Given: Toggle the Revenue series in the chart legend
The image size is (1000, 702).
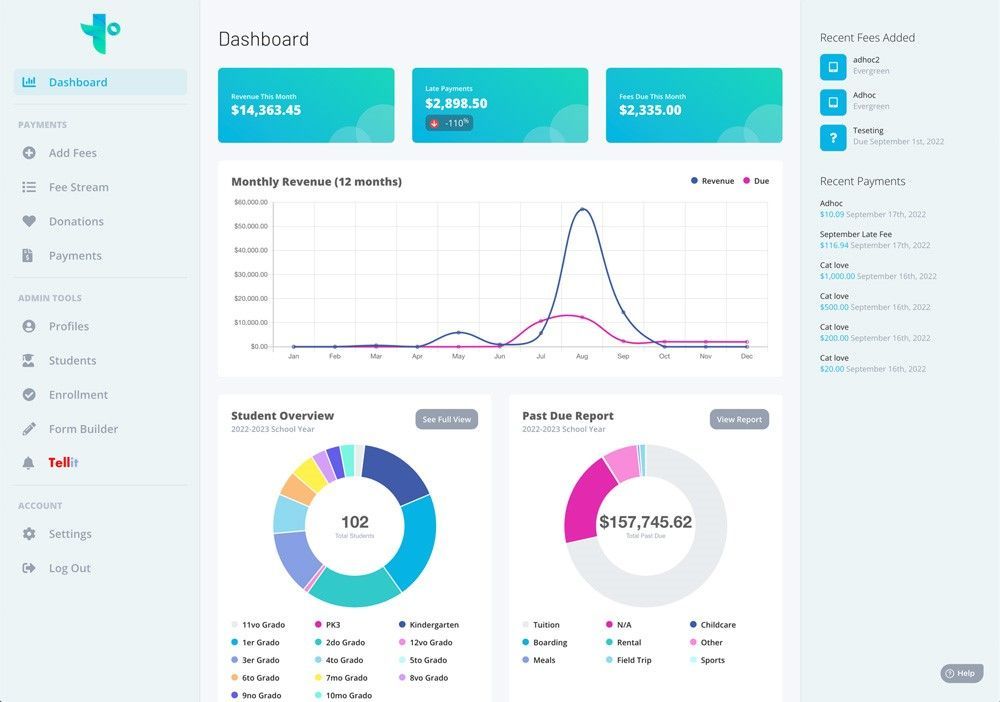Looking at the screenshot, I should tap(712, 181).
